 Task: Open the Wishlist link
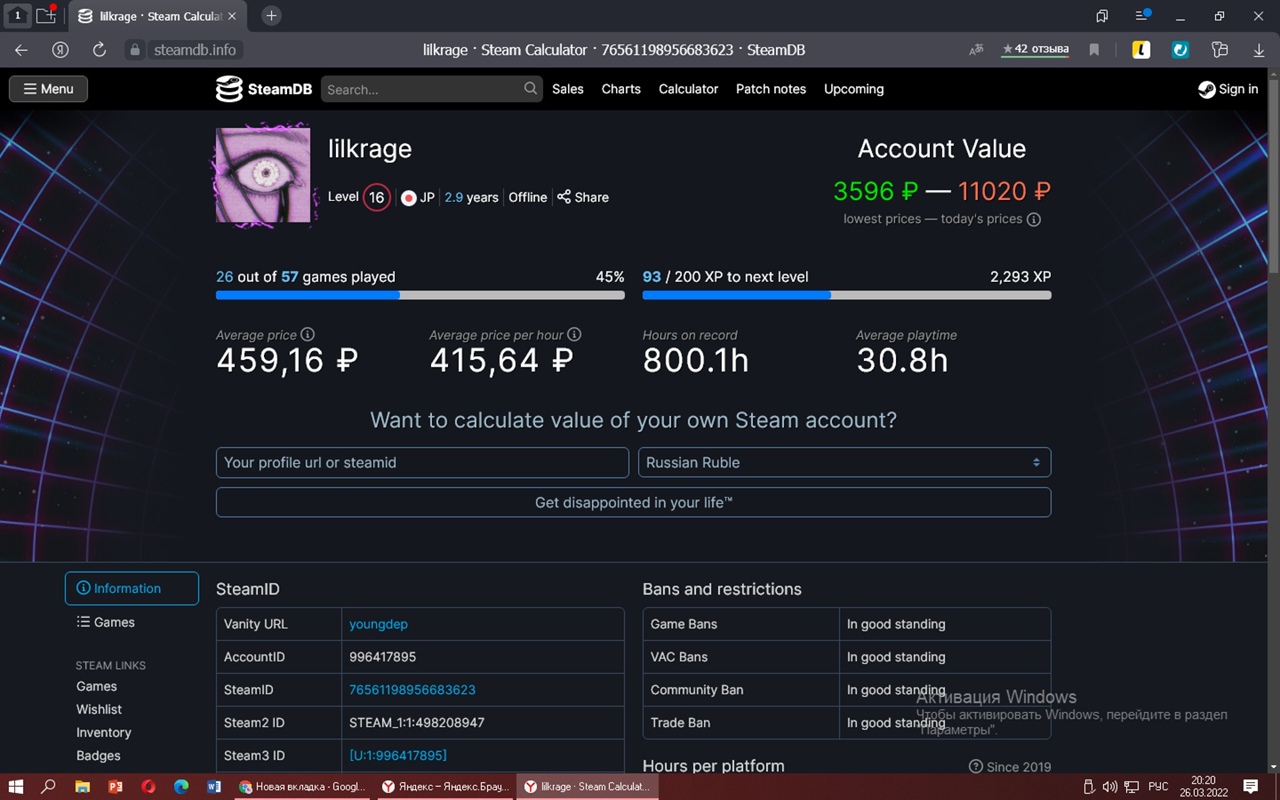99,709
